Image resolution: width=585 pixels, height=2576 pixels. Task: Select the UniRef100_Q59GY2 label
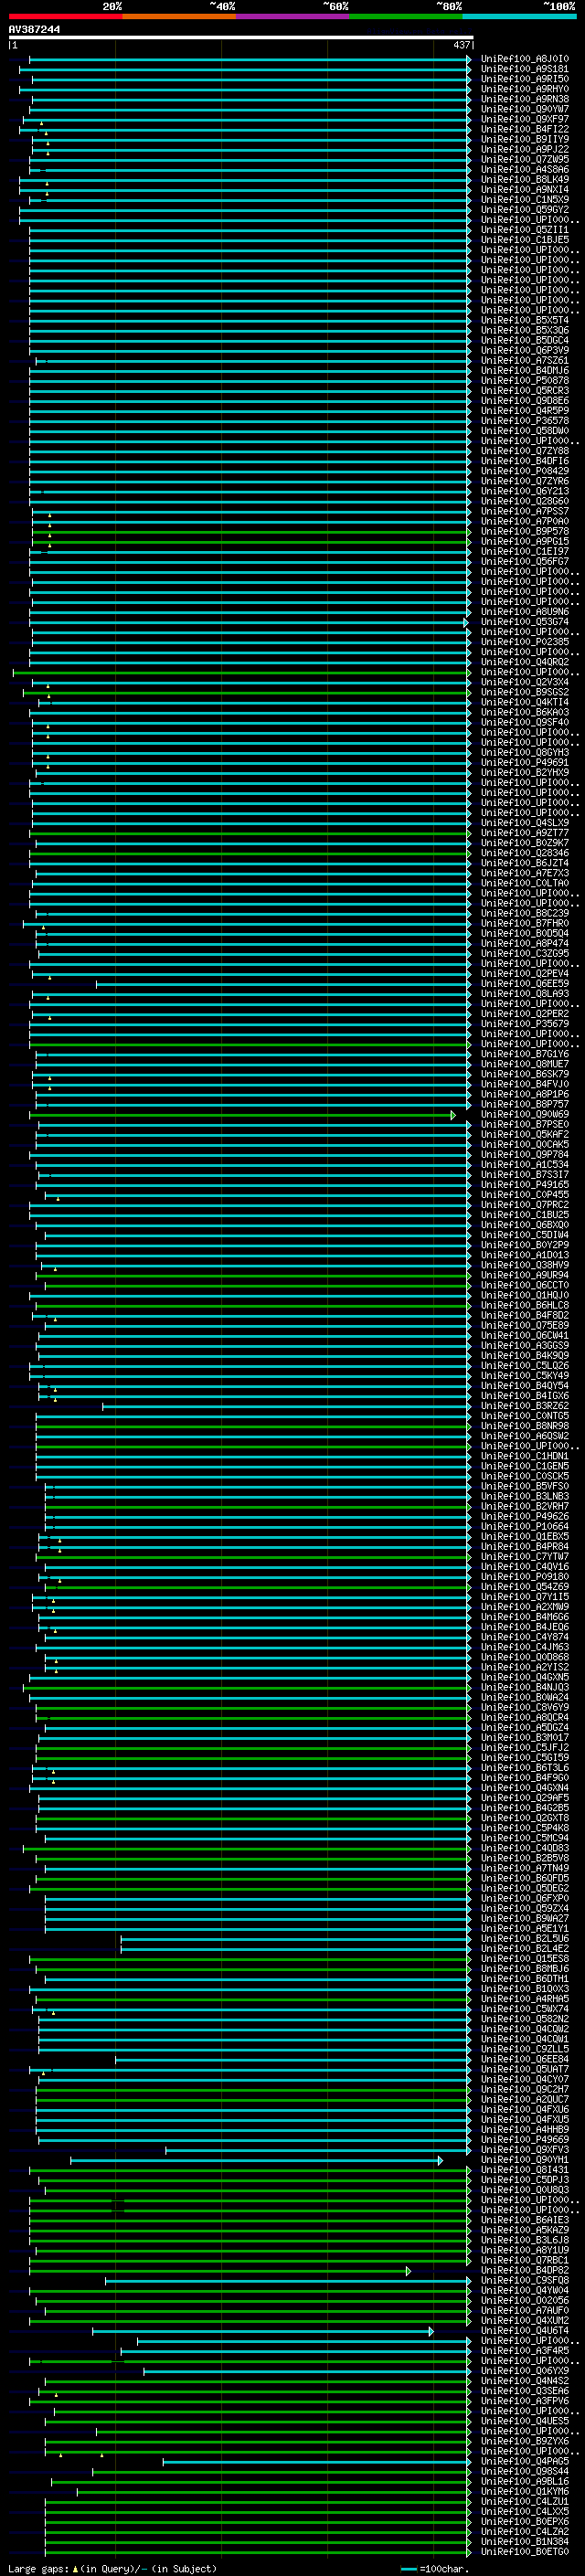pos(525,210)
